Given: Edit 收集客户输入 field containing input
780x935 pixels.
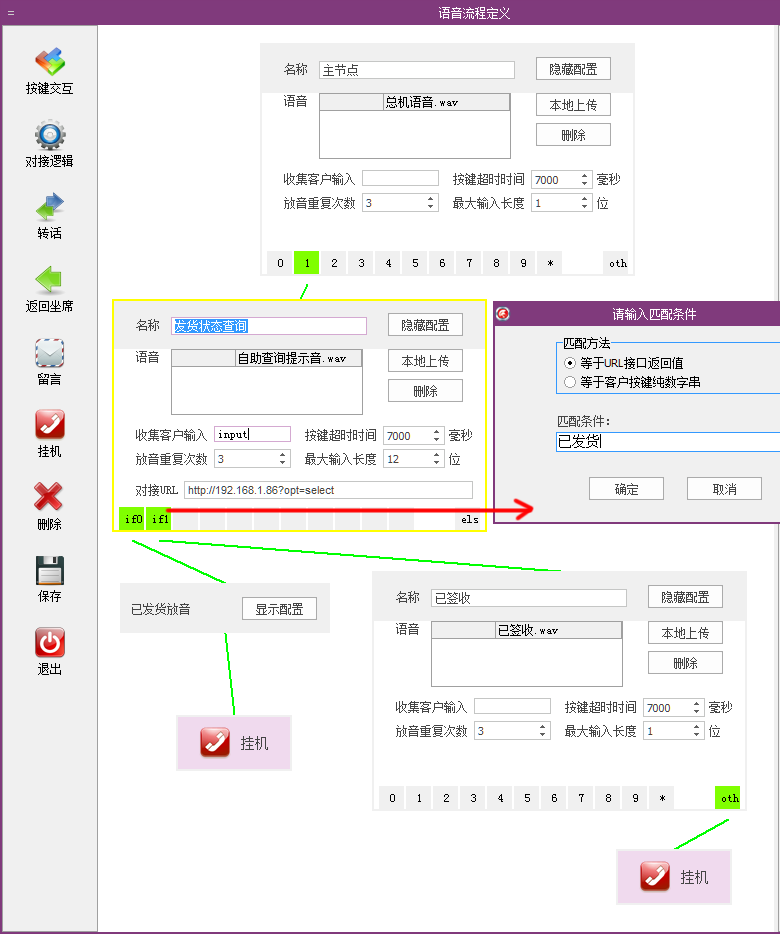Looking at the screenshot, I should 252,434.
